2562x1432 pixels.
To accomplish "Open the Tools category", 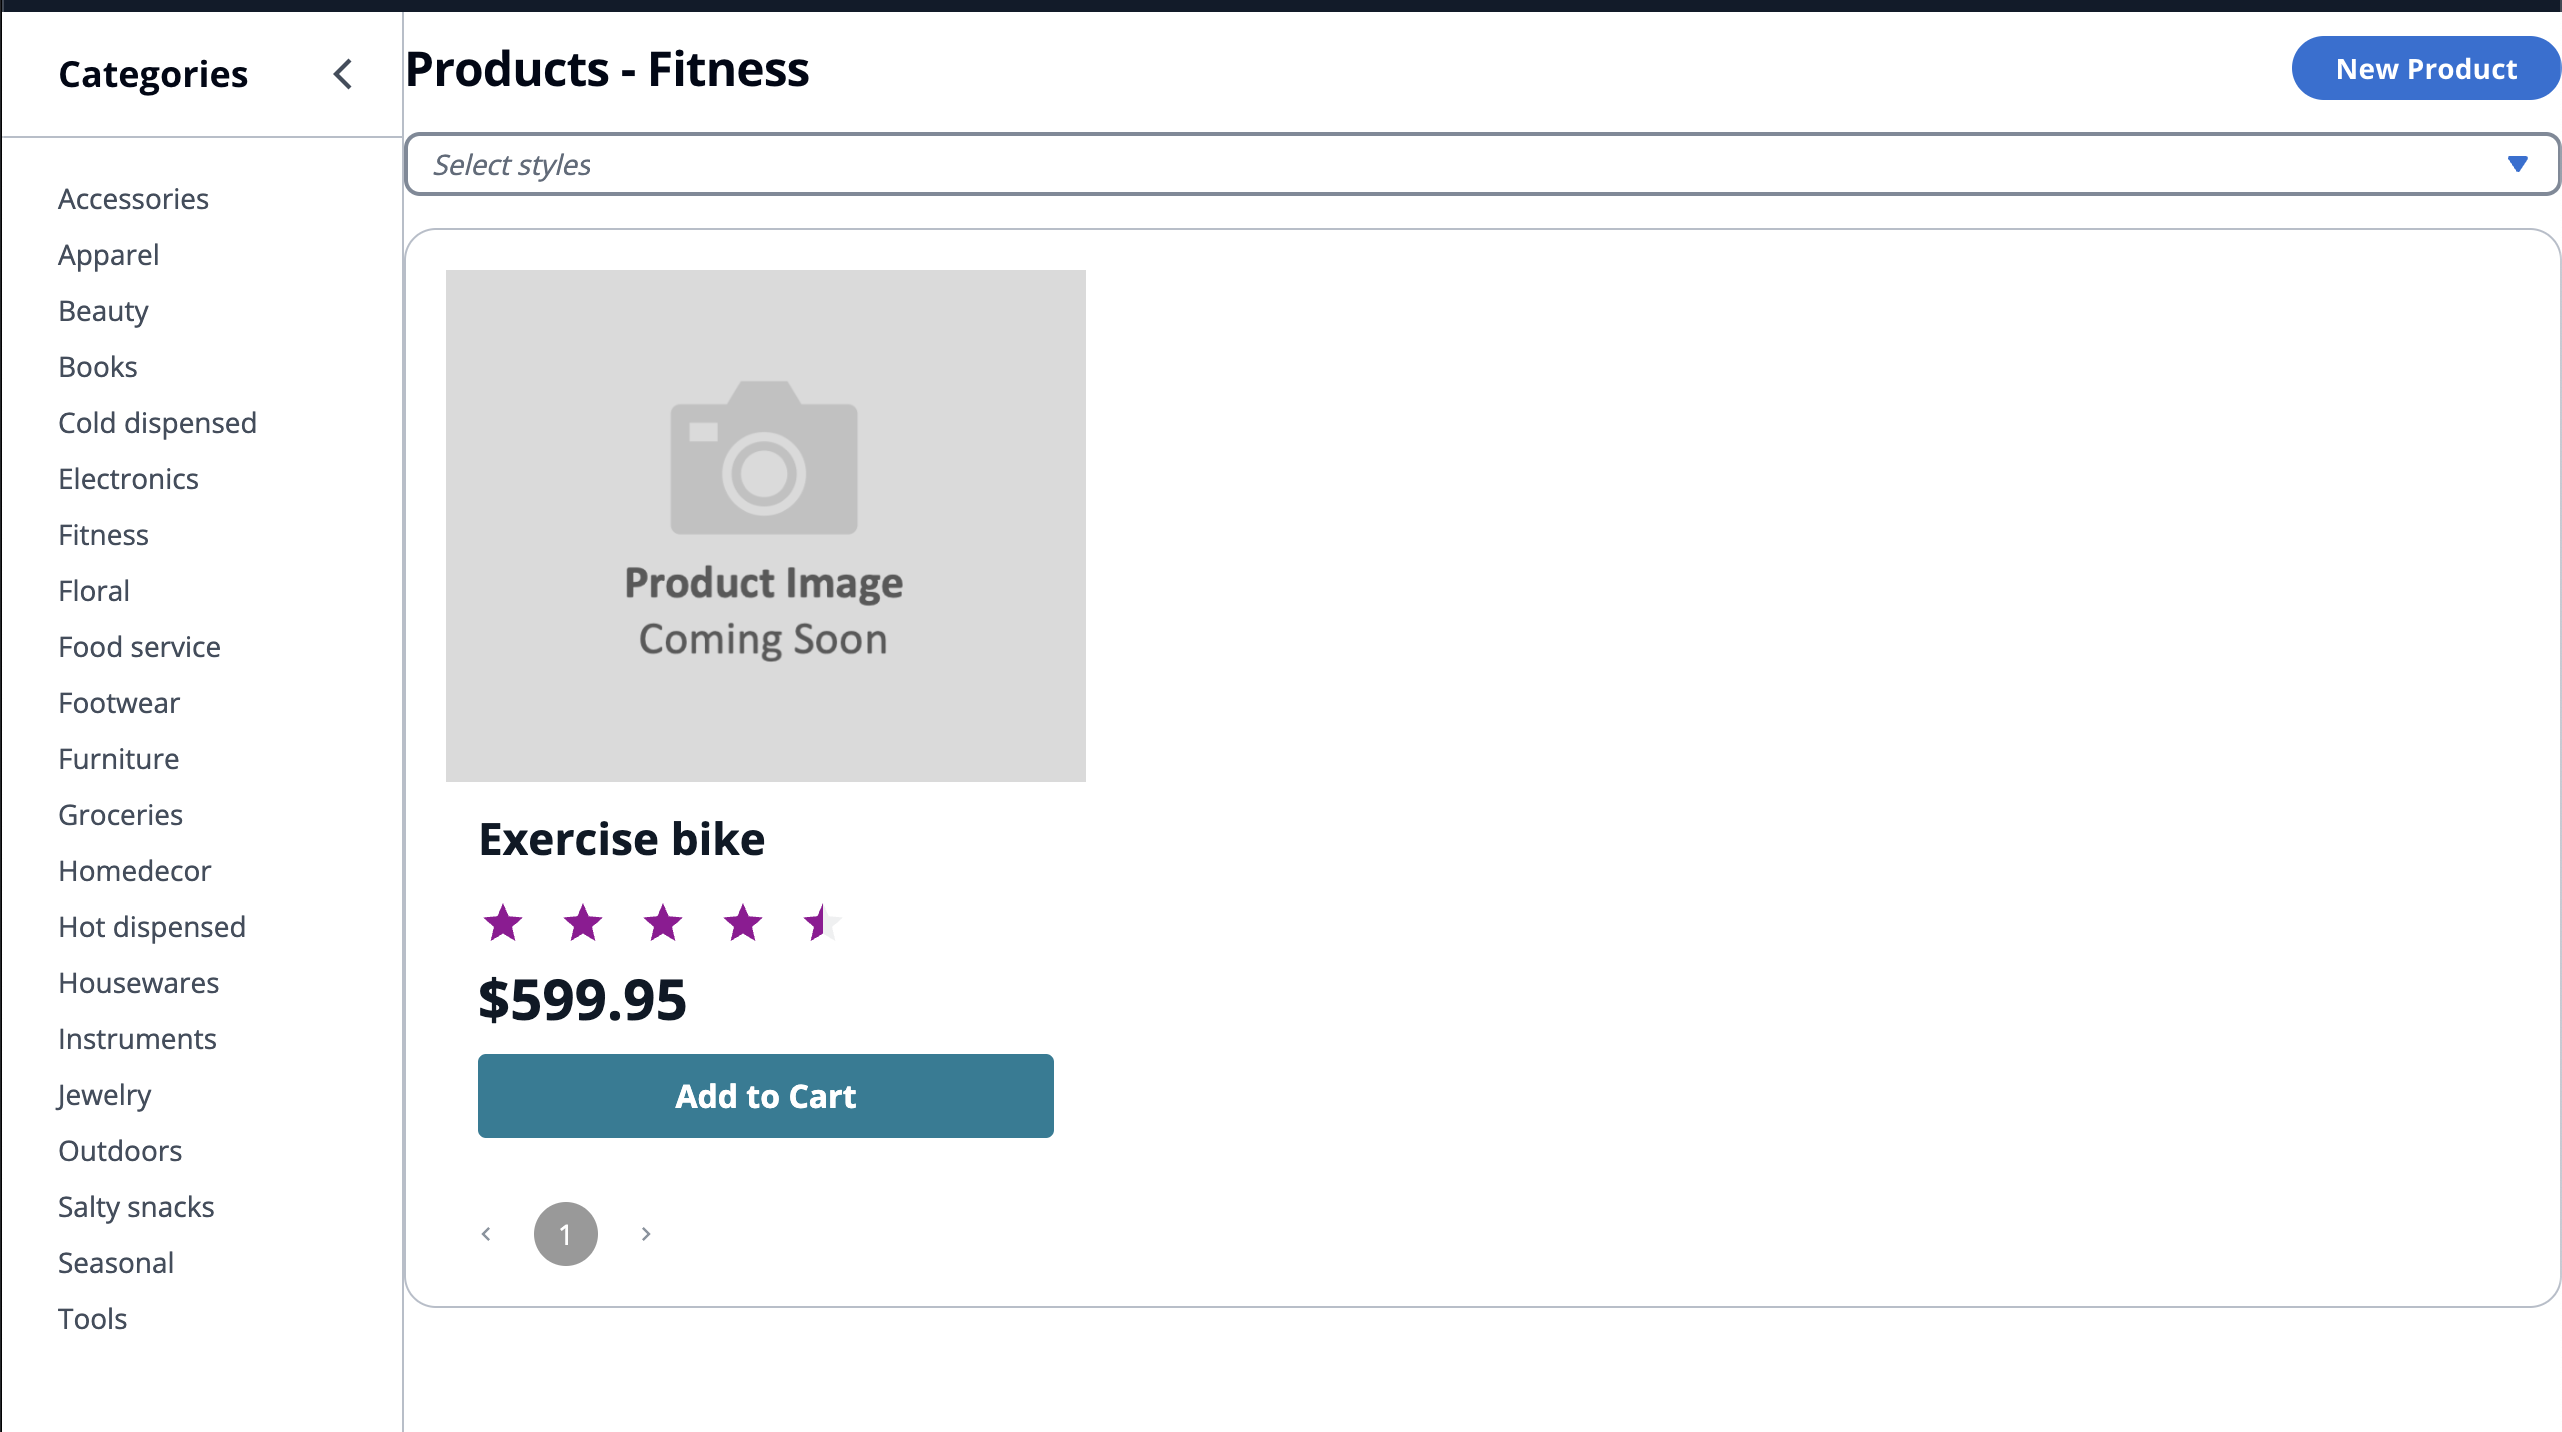I will tap(92, 1319).
